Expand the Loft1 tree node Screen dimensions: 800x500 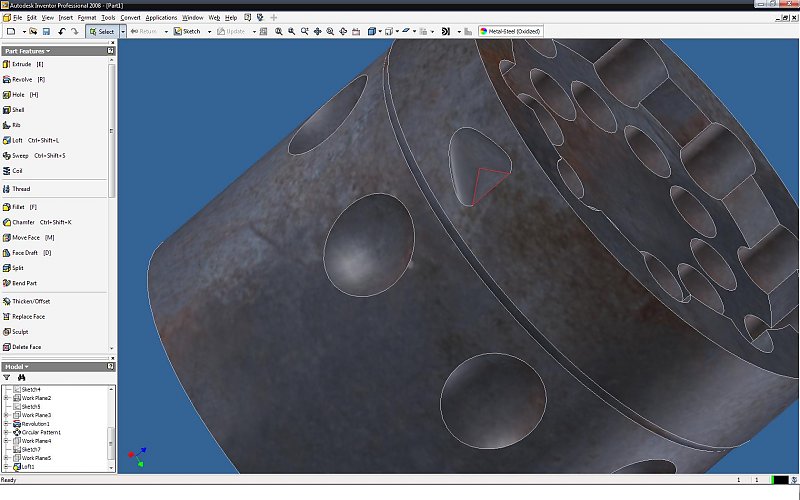pyautogui.click(x=7, y=467)
